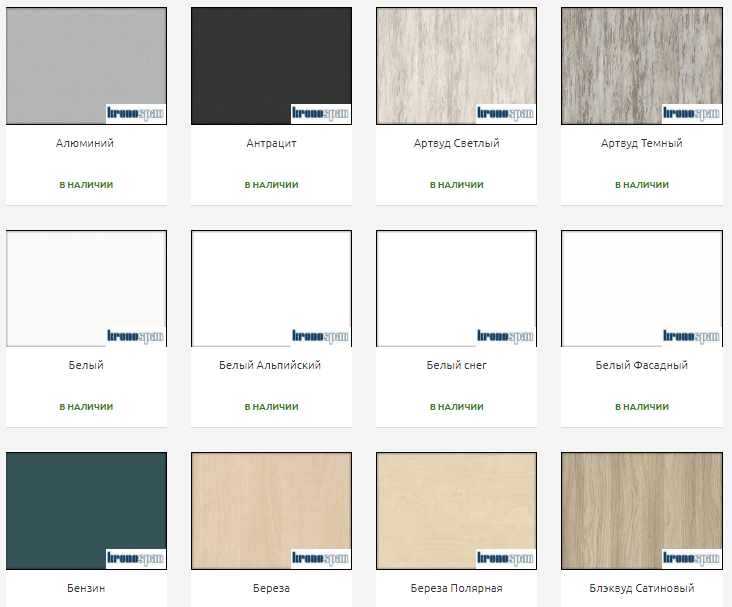
Task: Pick the Белый Альпийский color swatch
Action: coord(271,285)
